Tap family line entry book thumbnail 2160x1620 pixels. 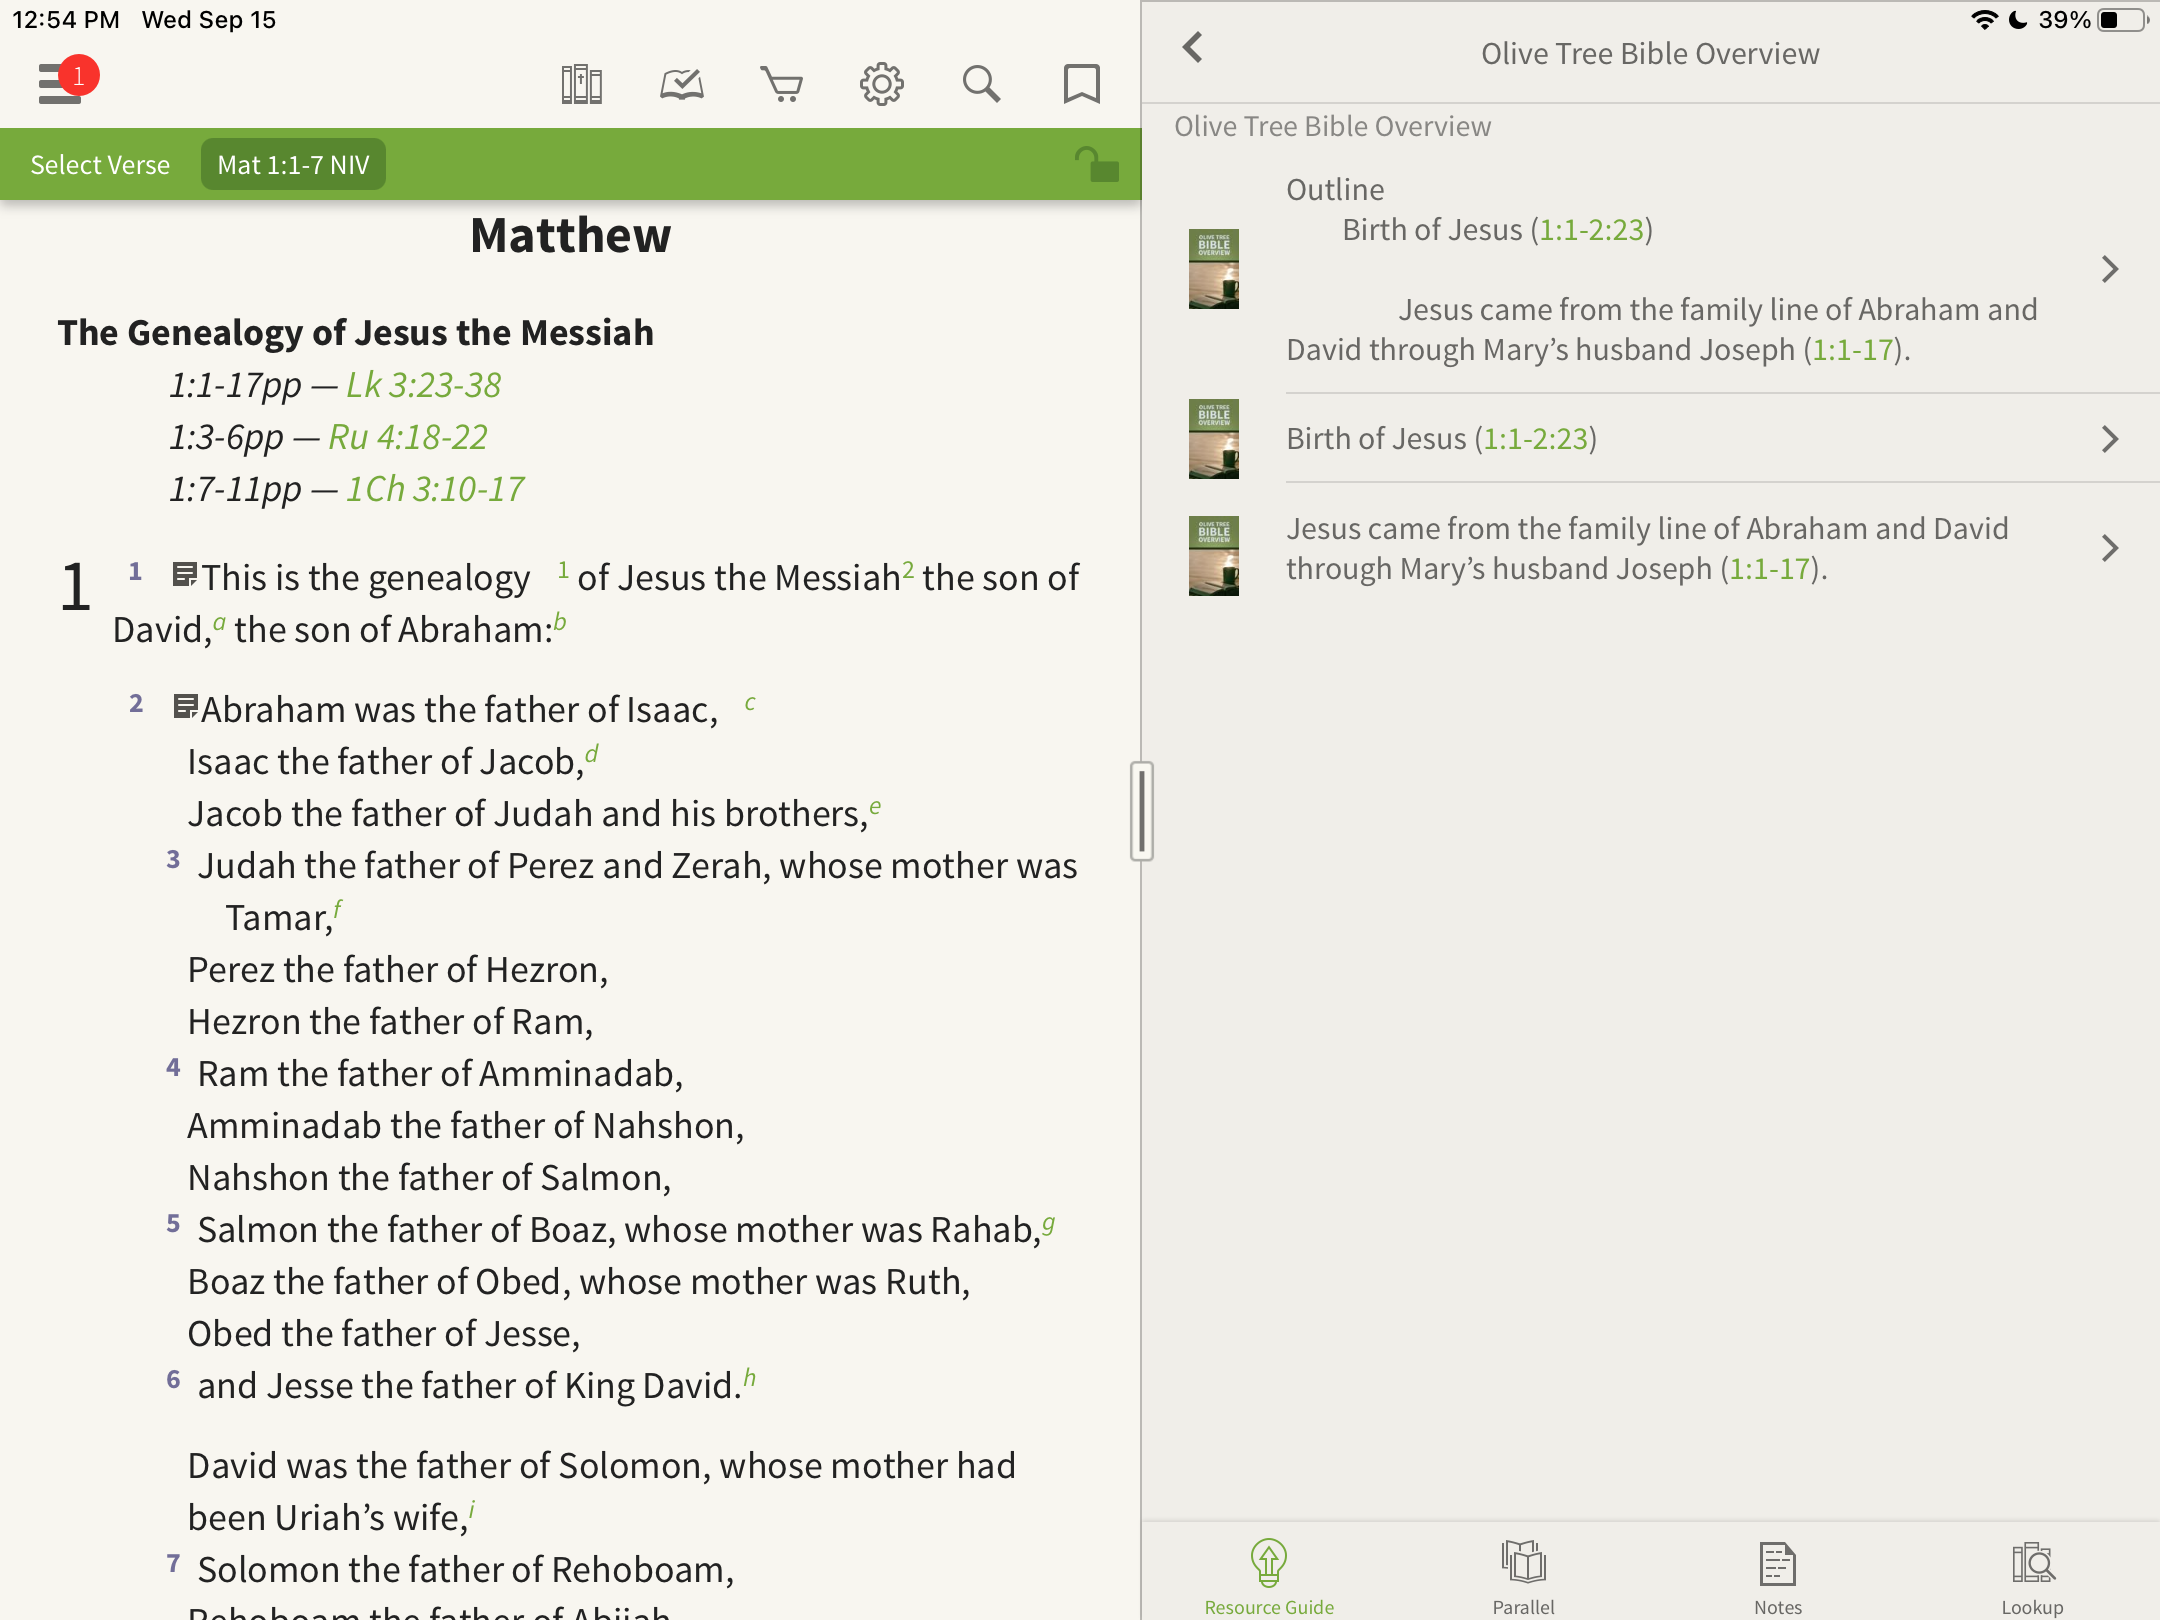click(x=1214, y=556)
